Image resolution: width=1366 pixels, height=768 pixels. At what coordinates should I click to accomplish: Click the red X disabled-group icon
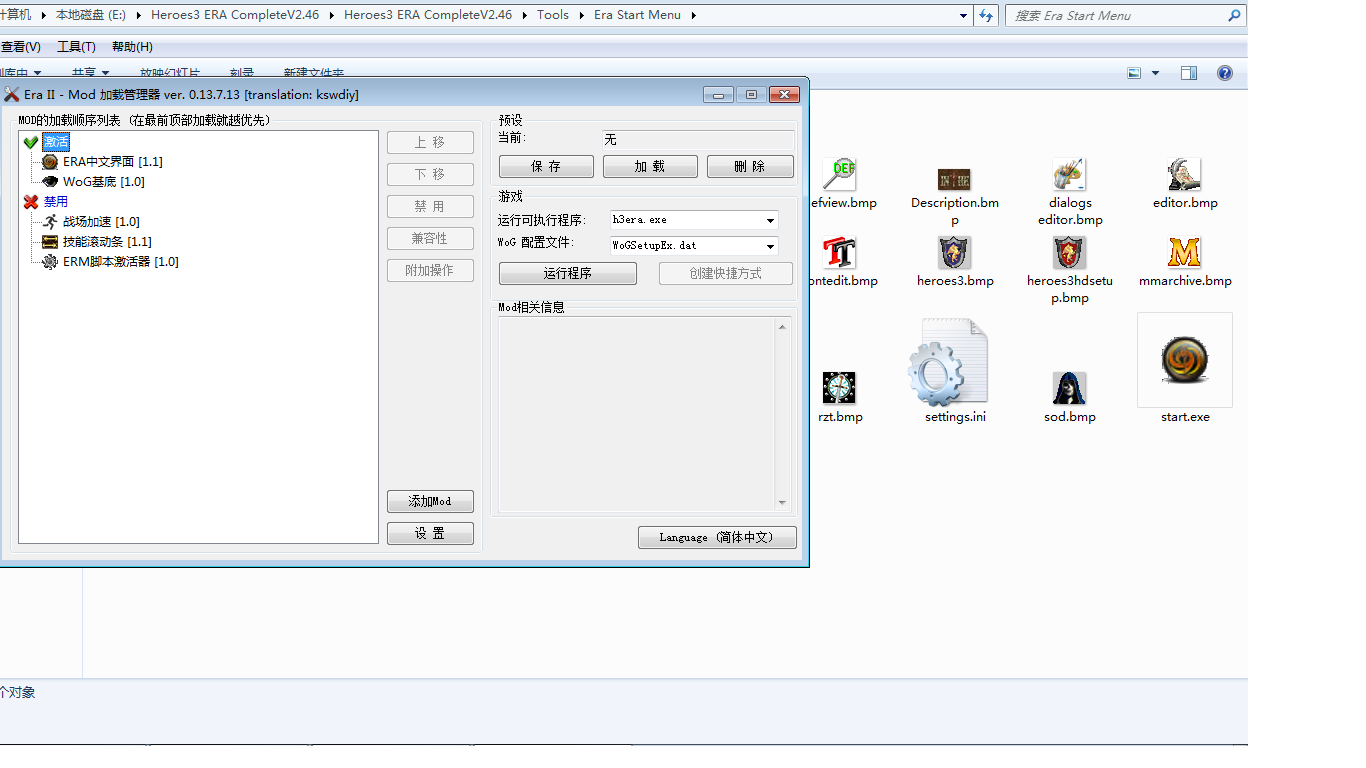point(30,202)
